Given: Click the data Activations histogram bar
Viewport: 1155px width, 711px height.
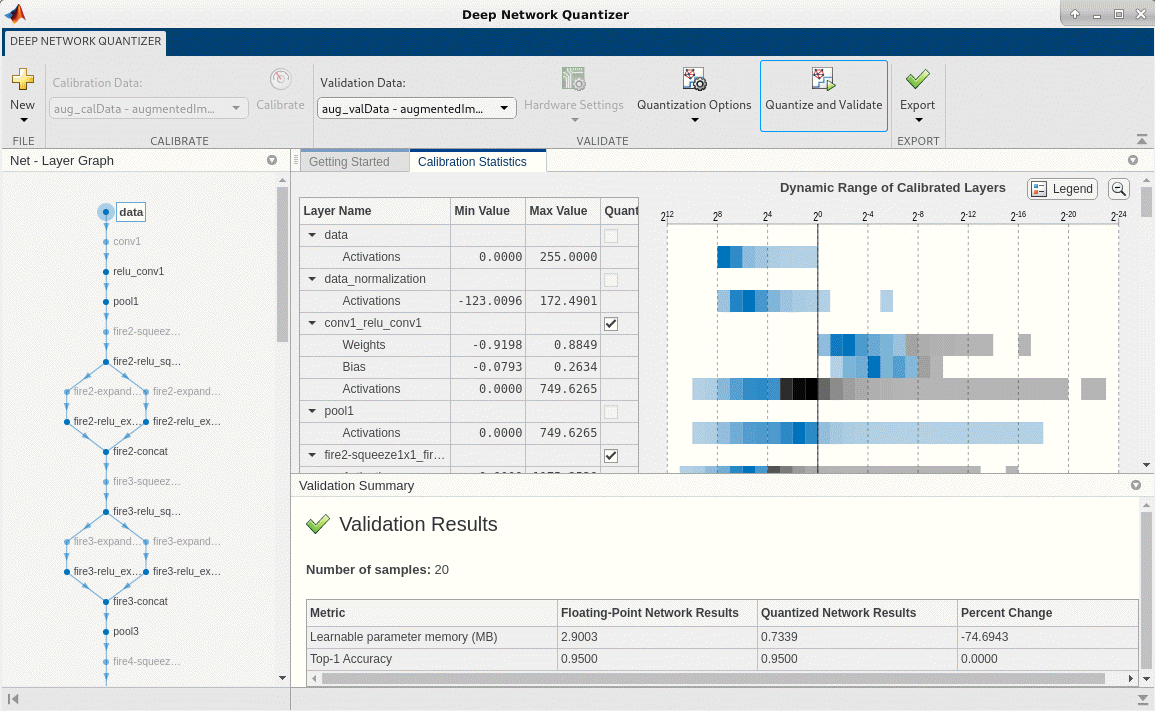Looking at the screenshot, I should click(767, 256).
